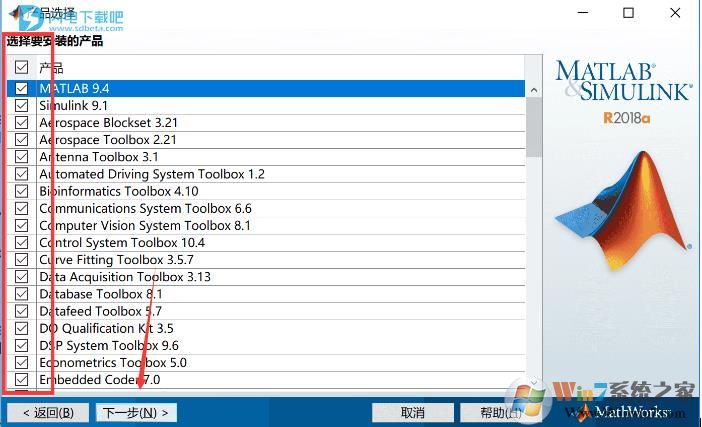The width and height of the screenshot is (702, 427).
Task: Toggle the Database Toolbox 8.1 checkbox
Action: tap(21, 294)
